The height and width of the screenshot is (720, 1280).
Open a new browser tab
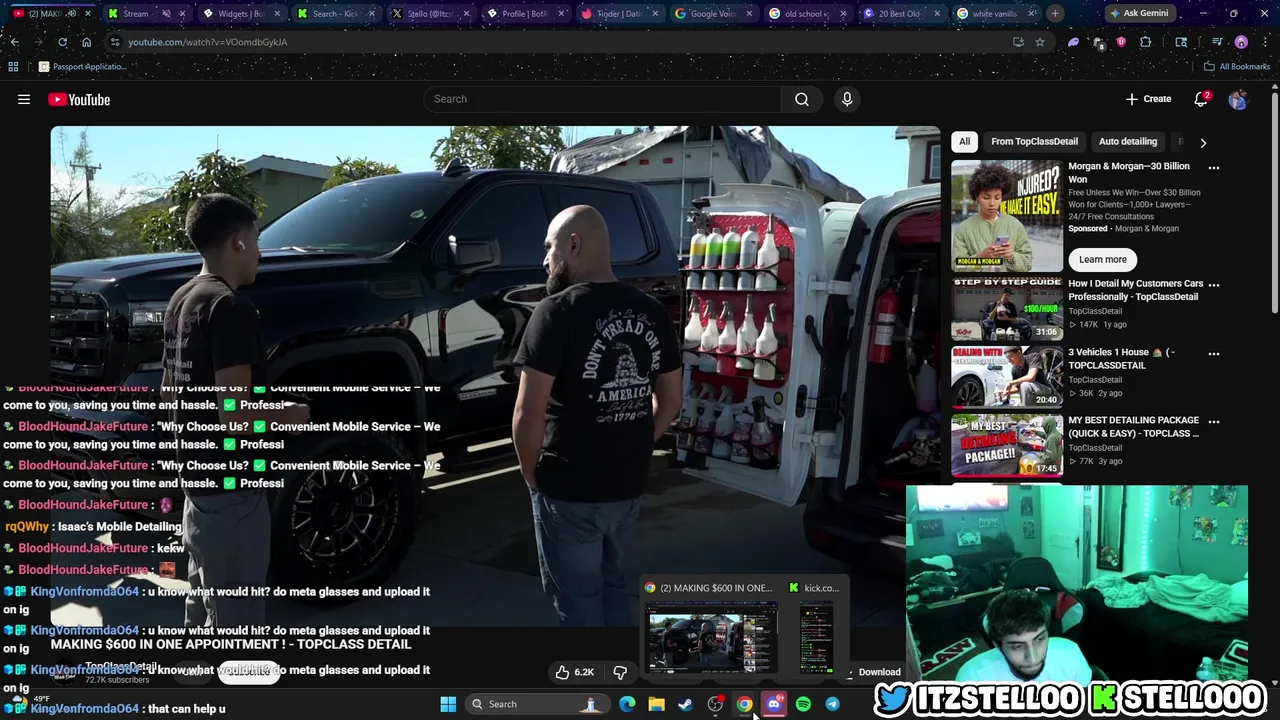point(1055,14)
